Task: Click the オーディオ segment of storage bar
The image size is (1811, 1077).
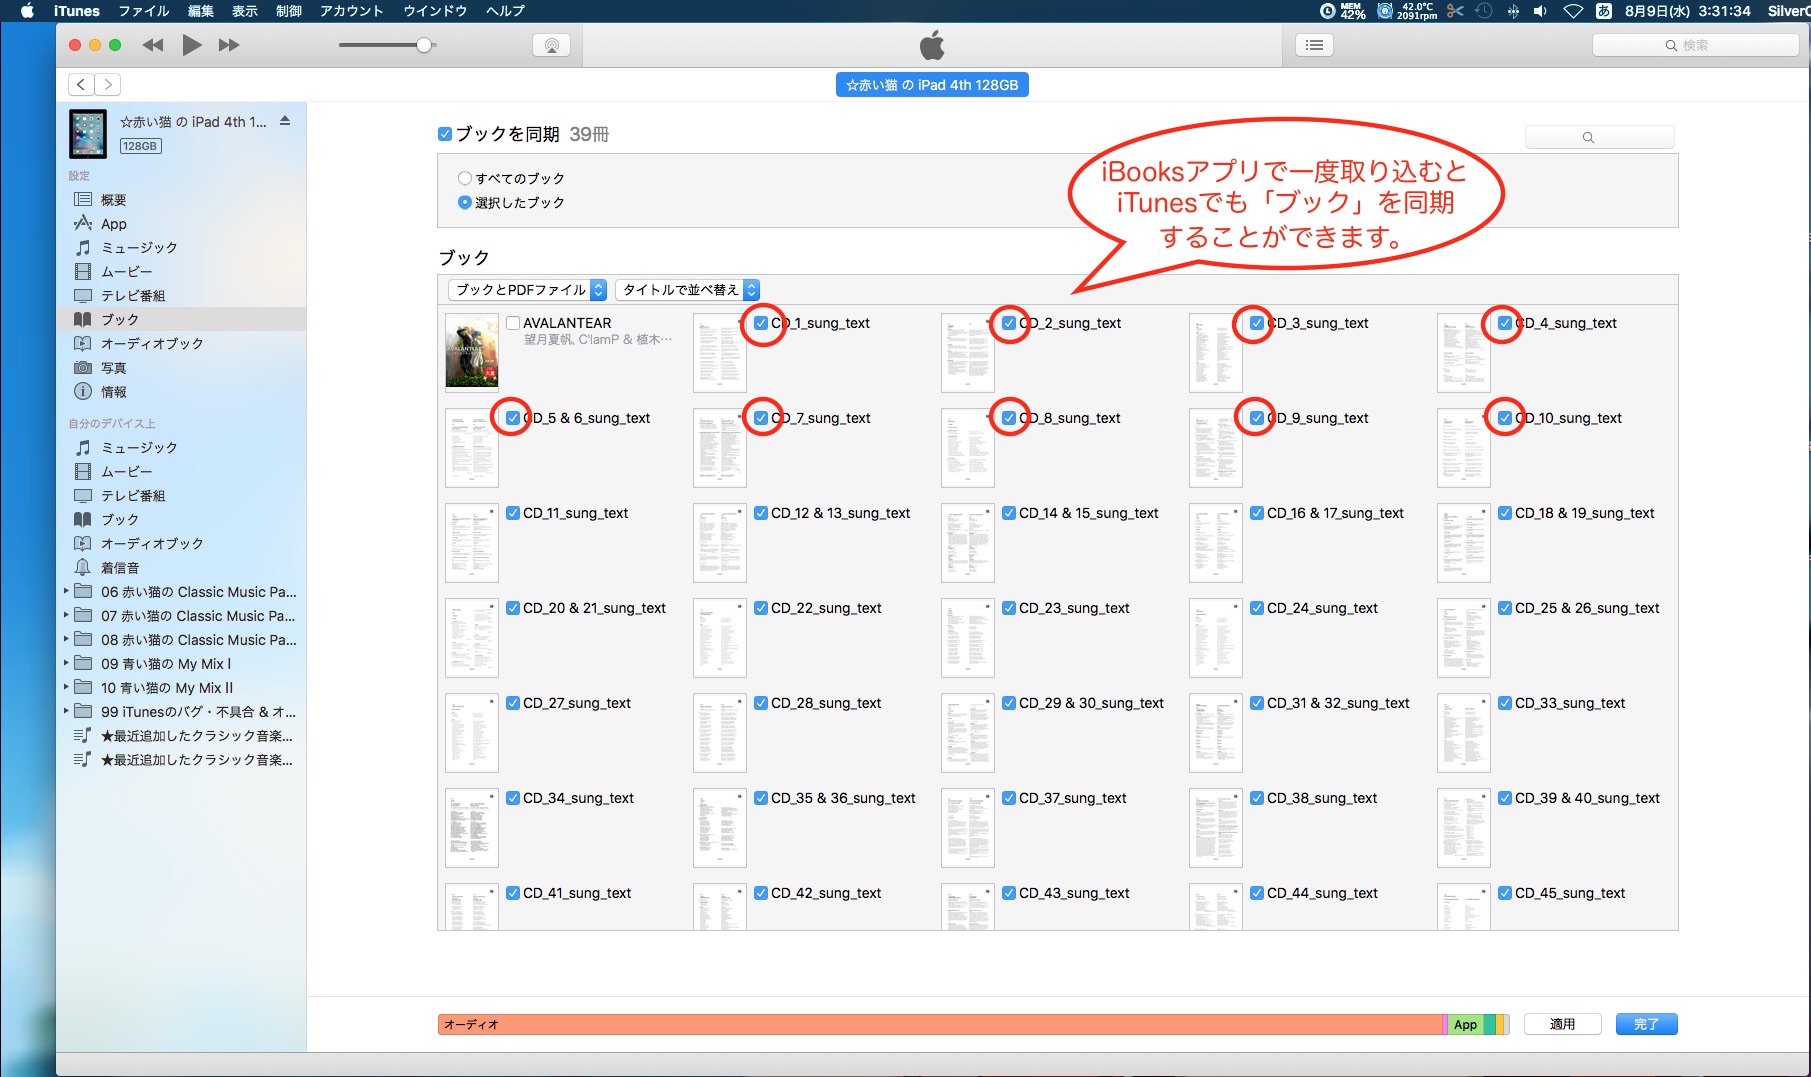Action: pyautogui.click(x=940, y=1024)
